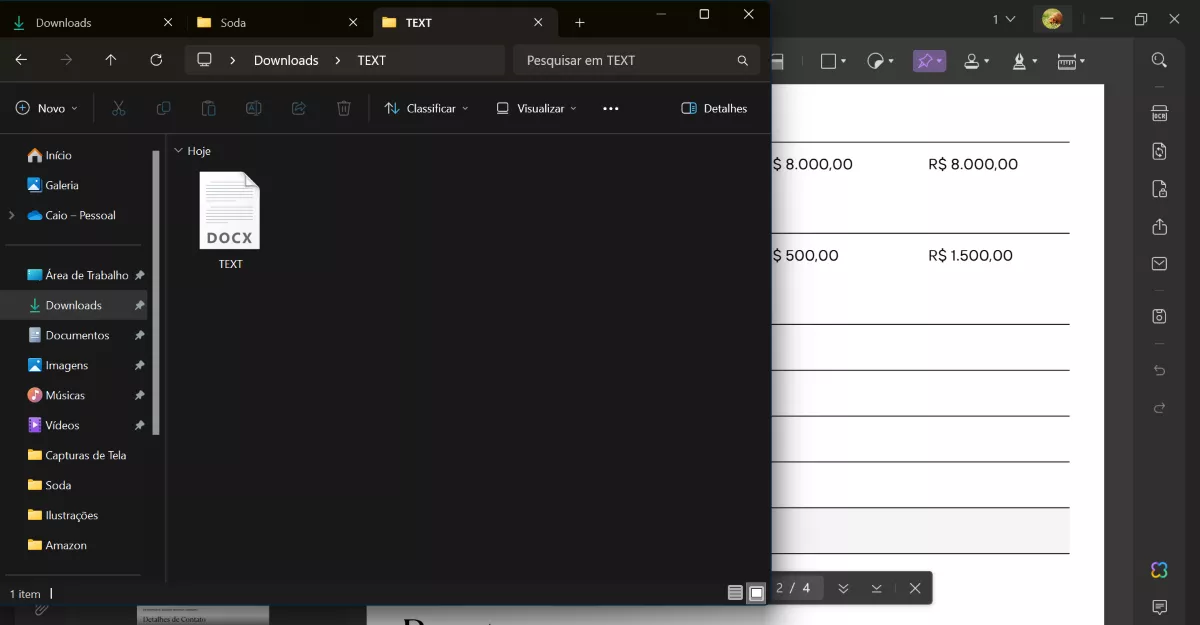Toggle the comments panel in the PDF sidebar
This screenshot has width=1200, height=625.
1158,606
